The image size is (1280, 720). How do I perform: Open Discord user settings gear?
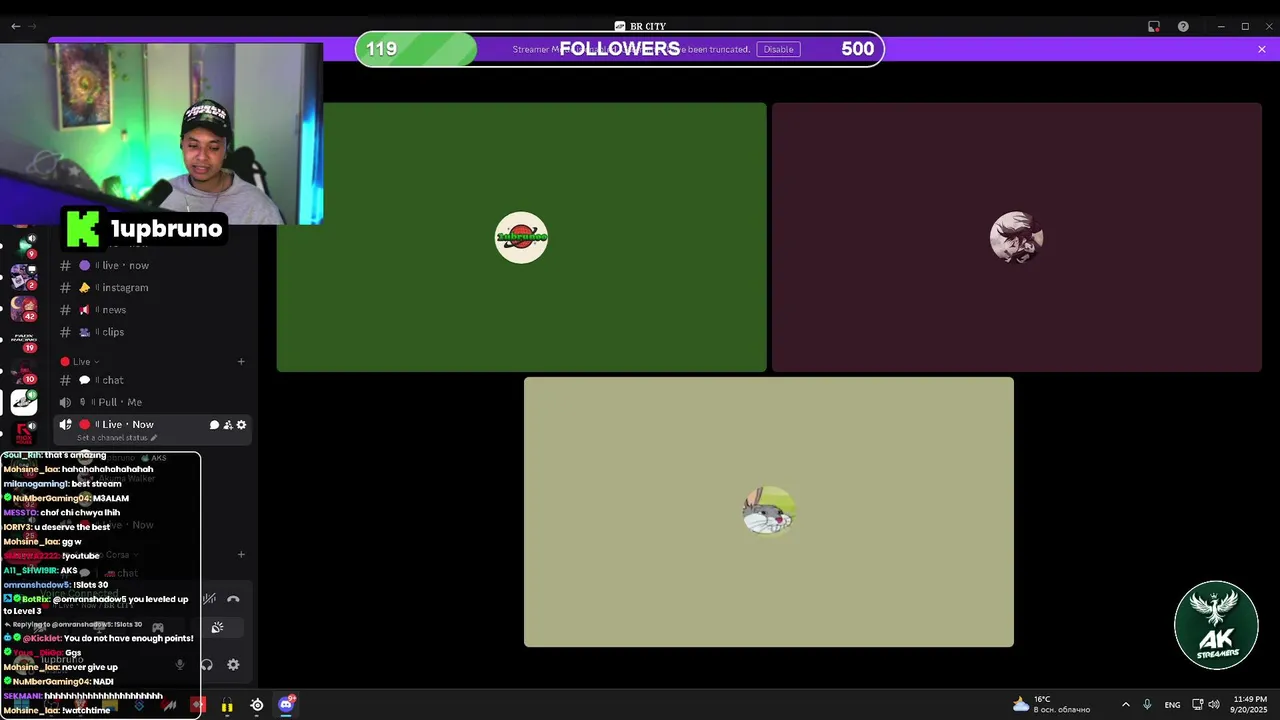click(x=233, y=664)
